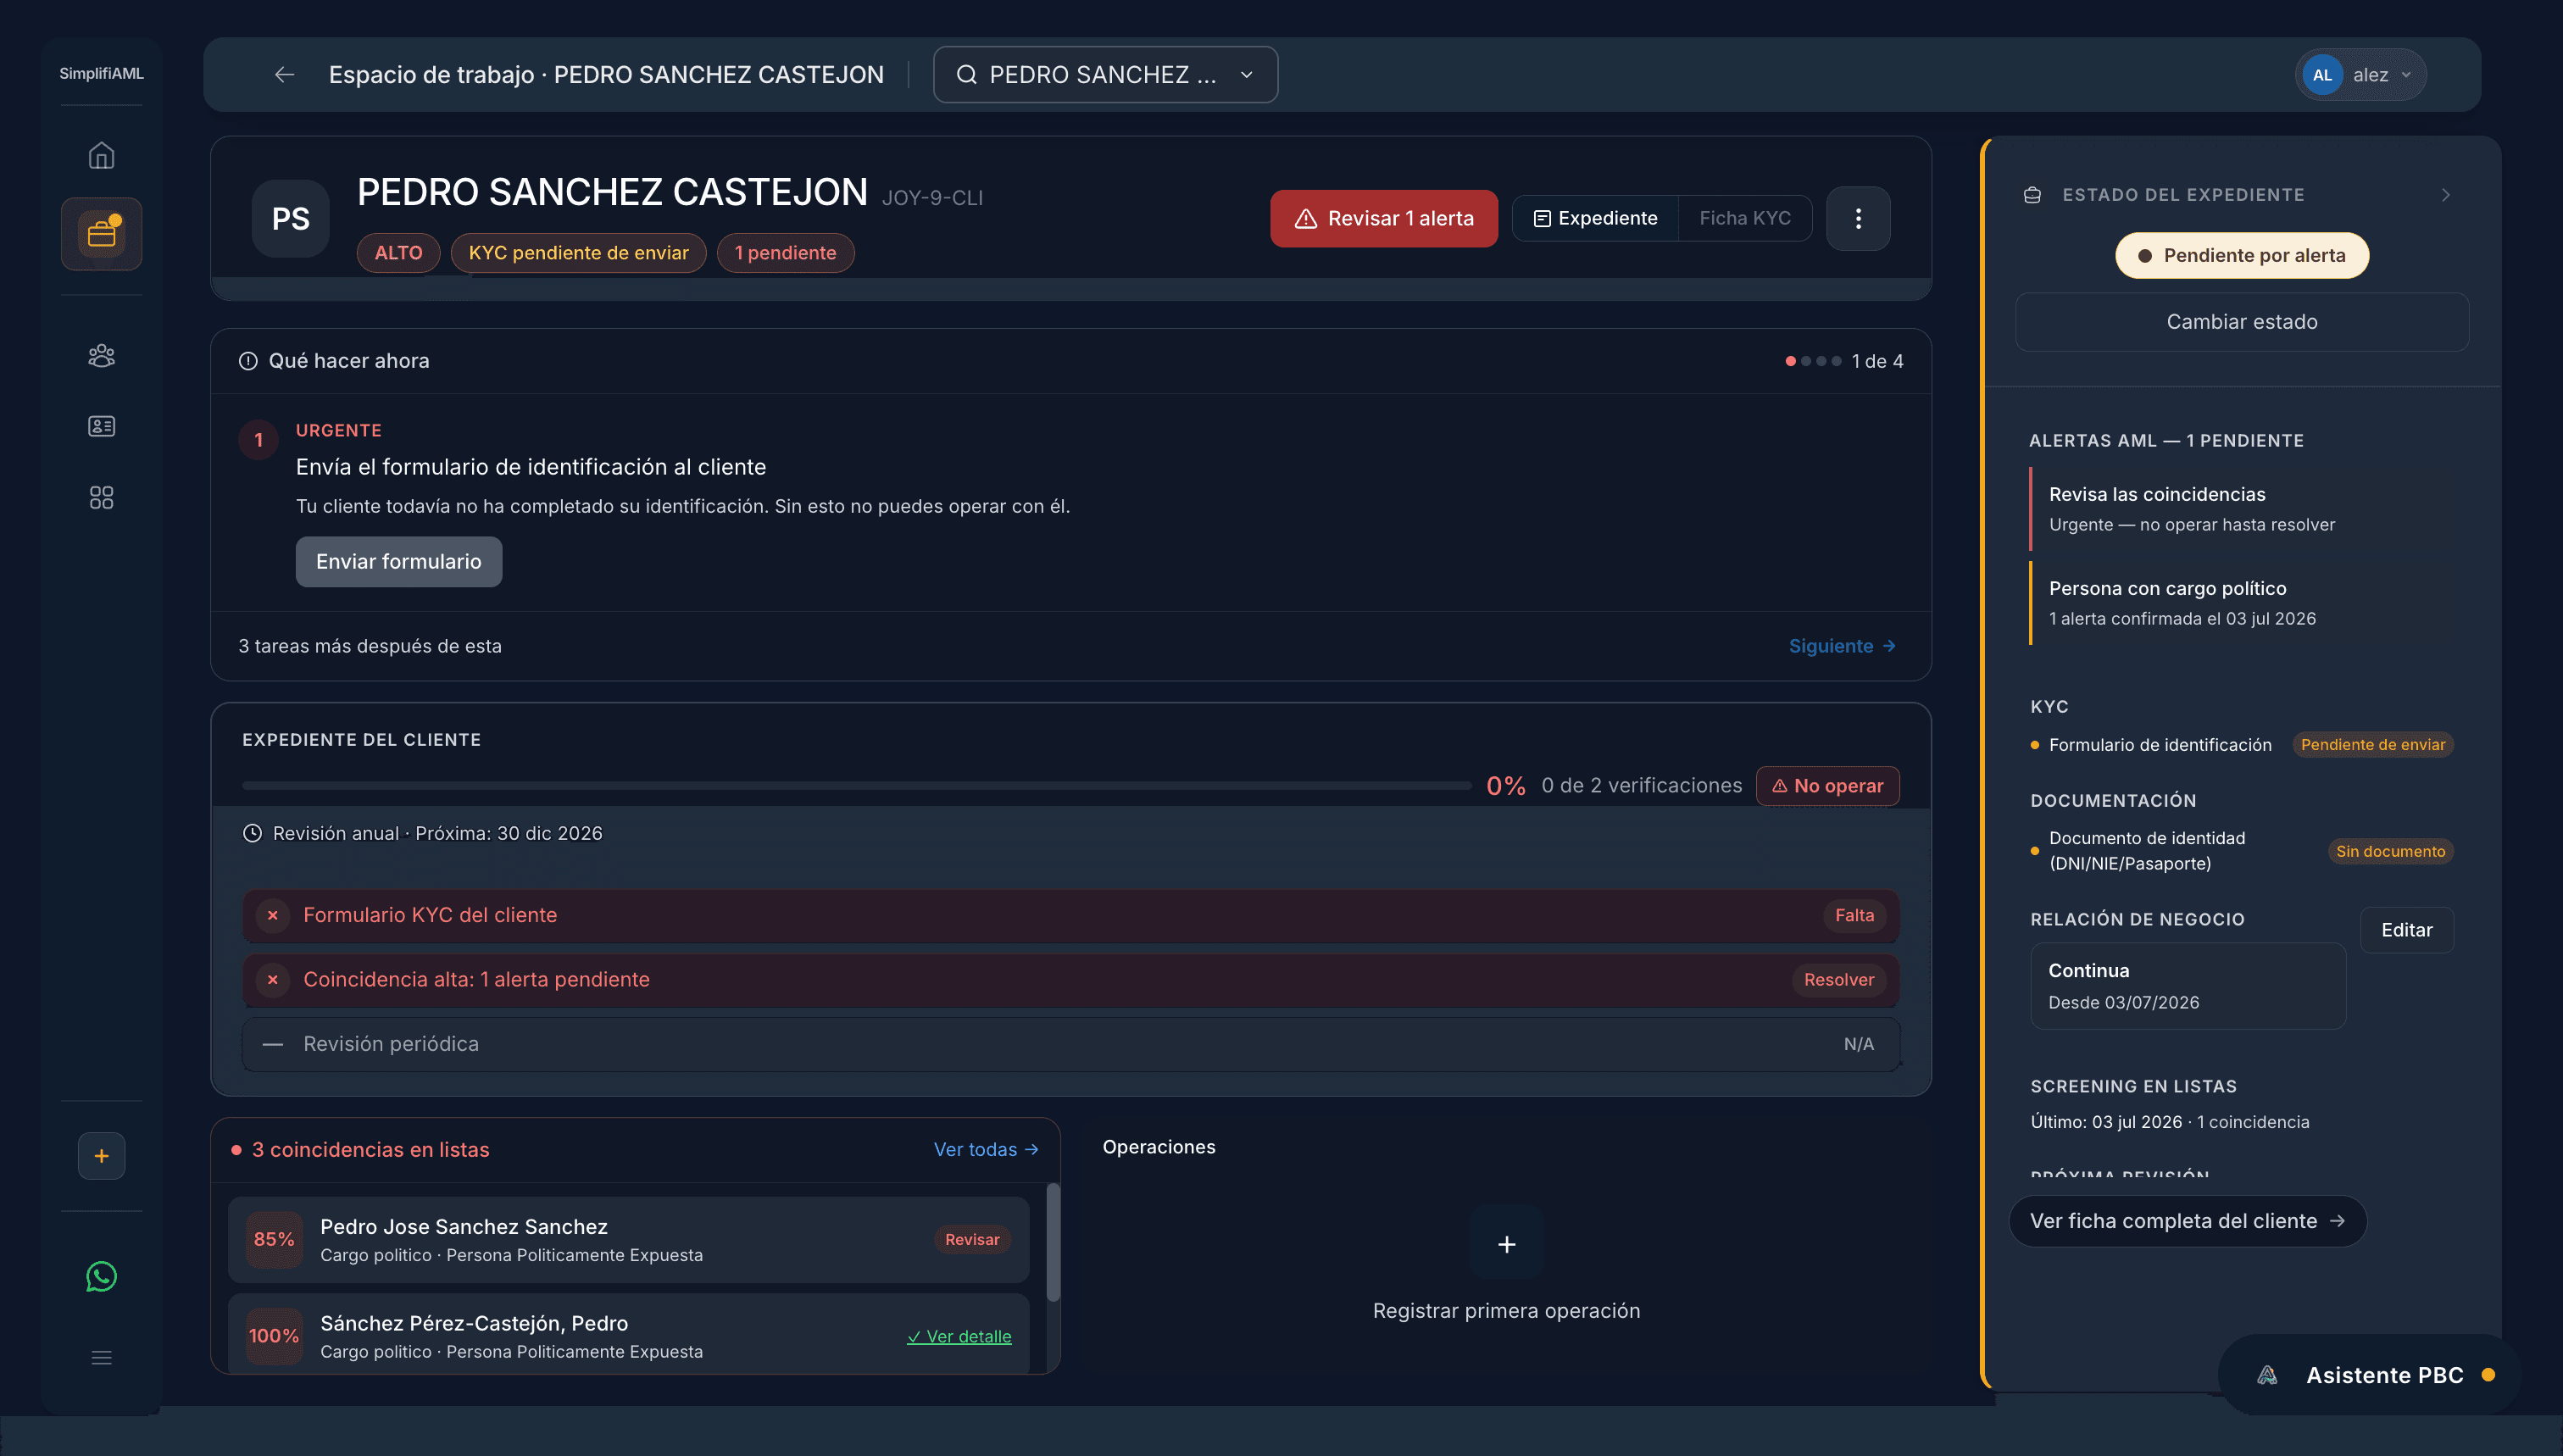
Task: Go to Siguiente task
Action: 1842,646
